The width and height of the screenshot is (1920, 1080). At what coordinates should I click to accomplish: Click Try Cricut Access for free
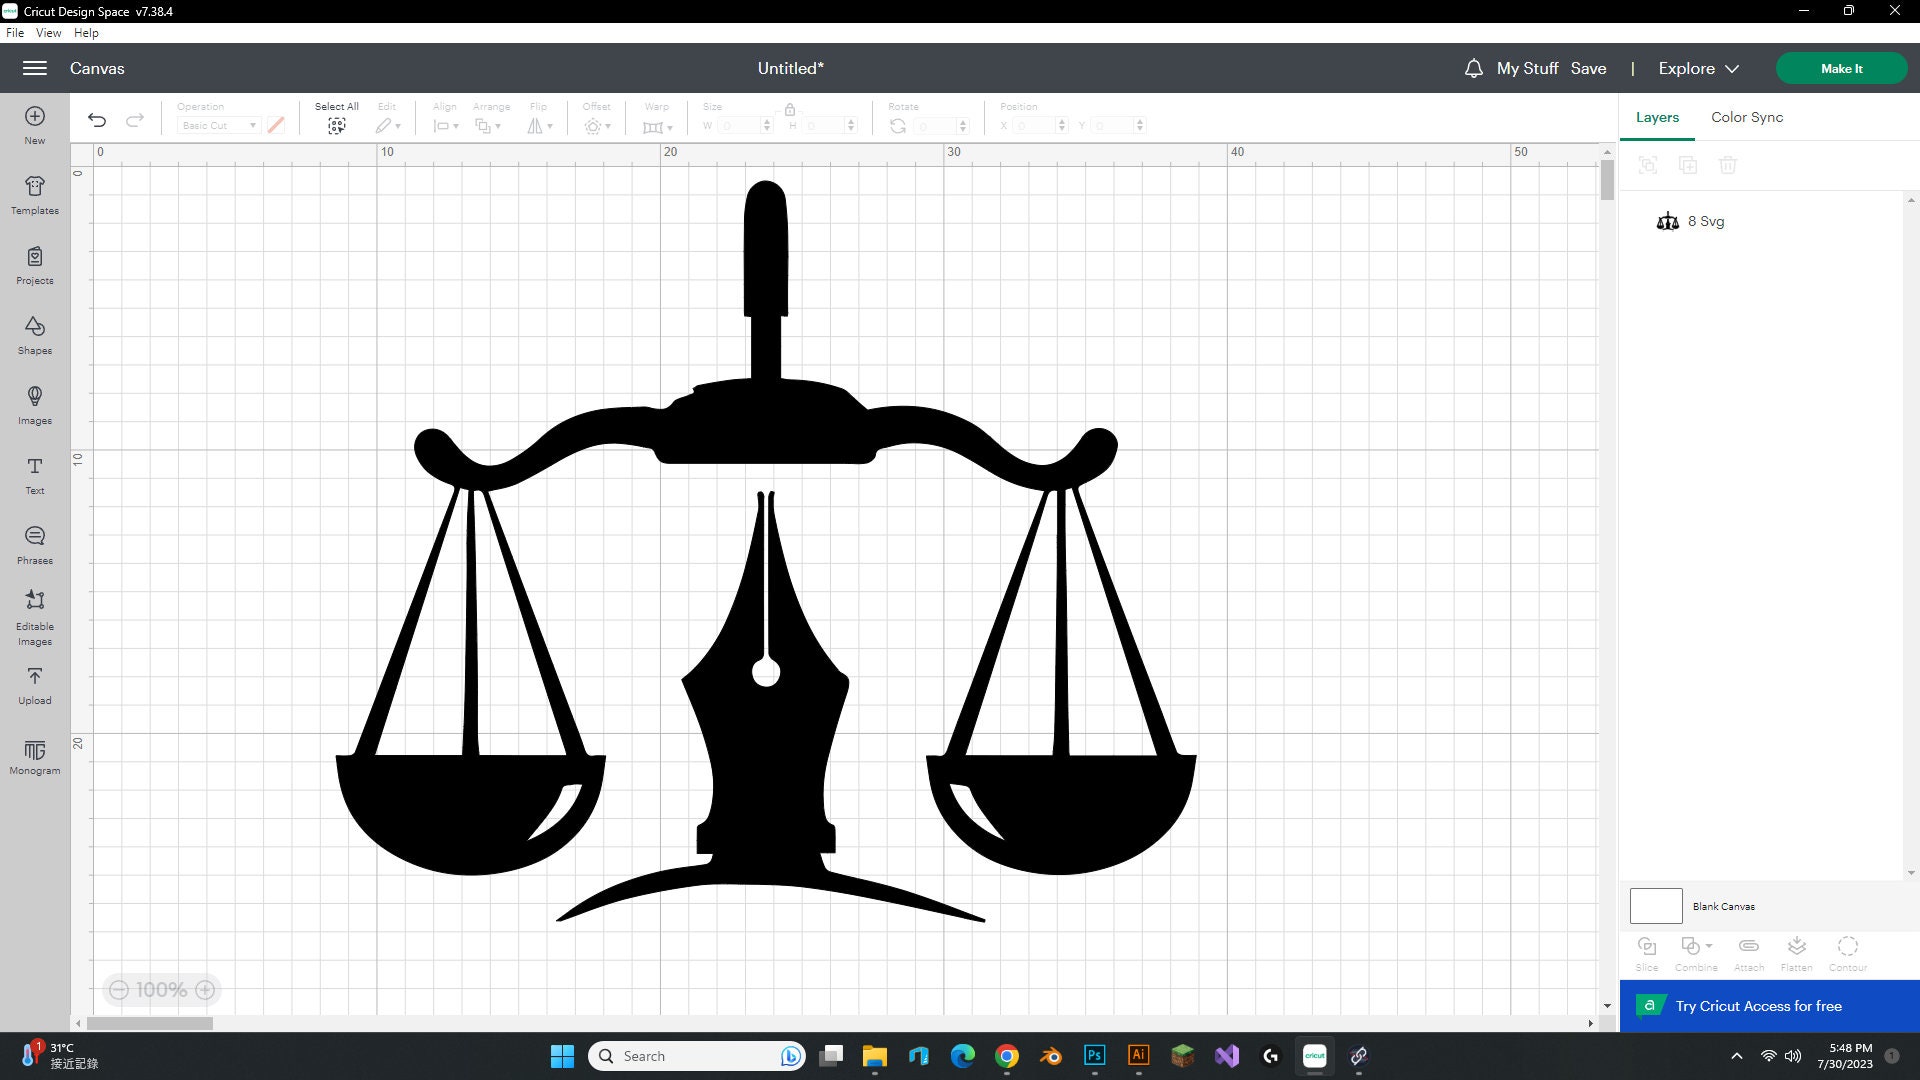[x=1758, y=1005]
